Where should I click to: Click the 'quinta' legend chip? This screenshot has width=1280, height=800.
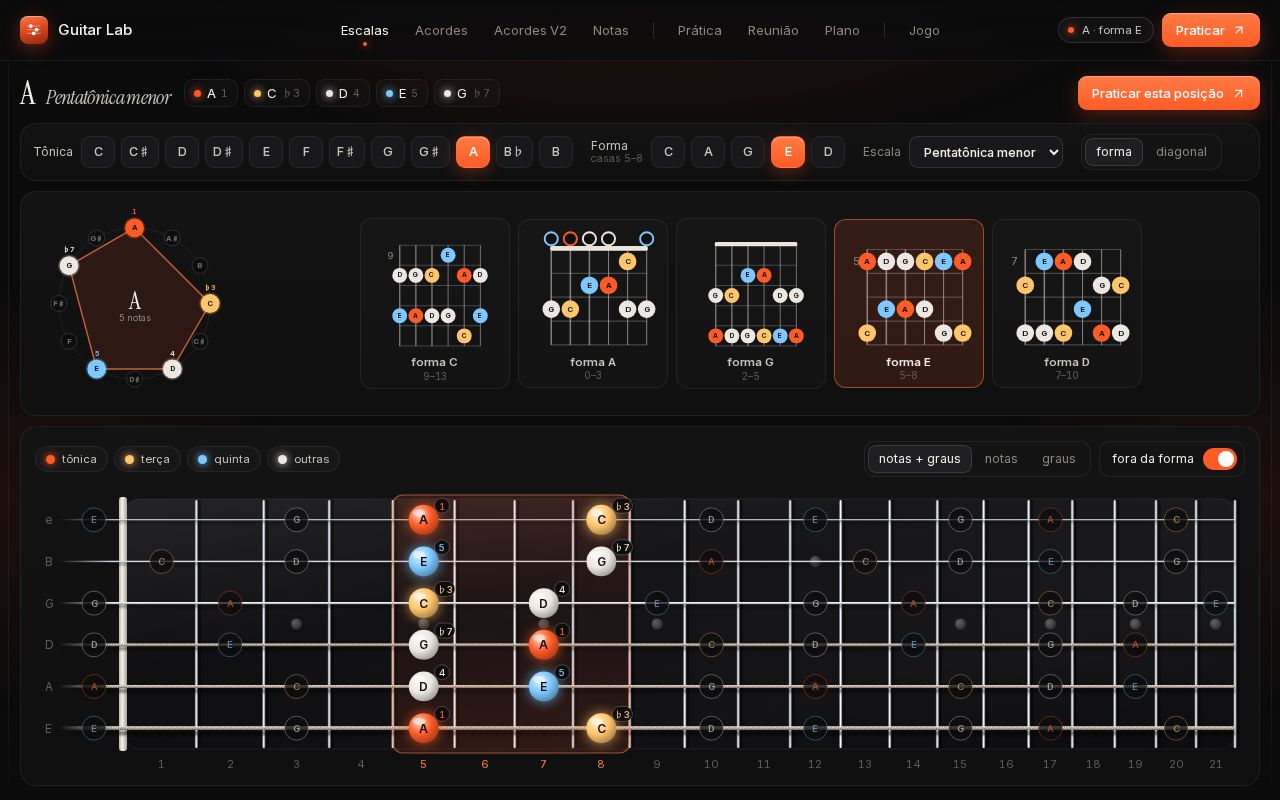coord(224,459)
